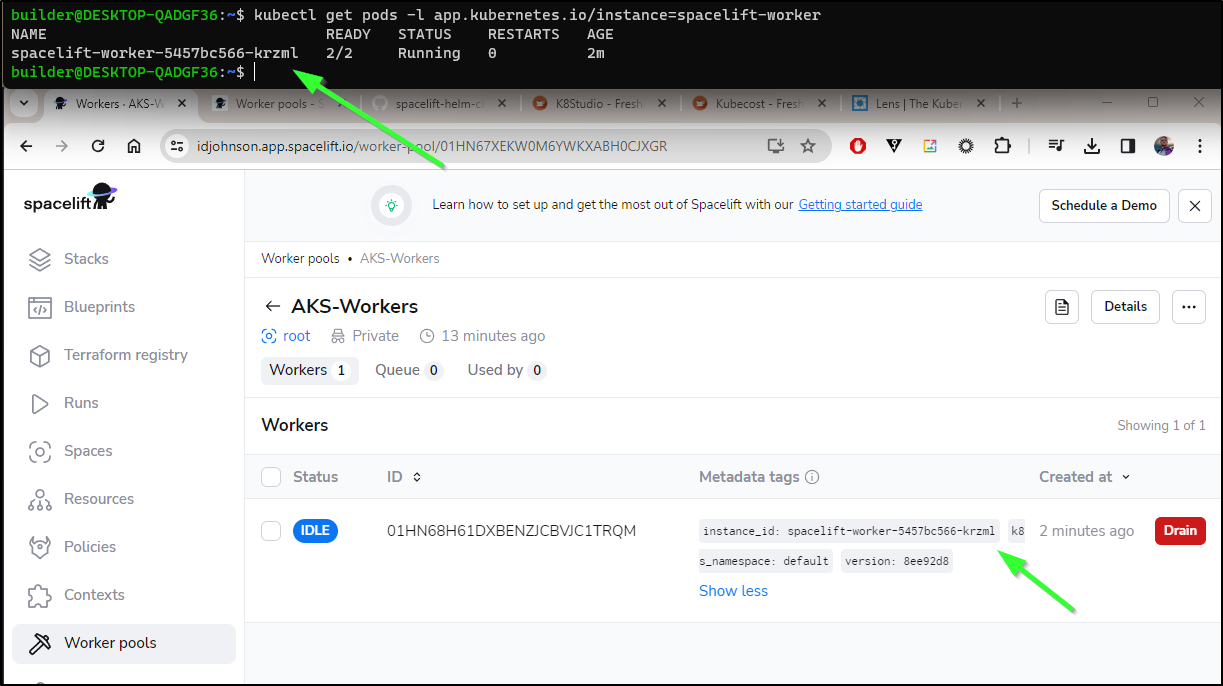Click the browser Extensions puzzle icon

tap(1002, 146)
